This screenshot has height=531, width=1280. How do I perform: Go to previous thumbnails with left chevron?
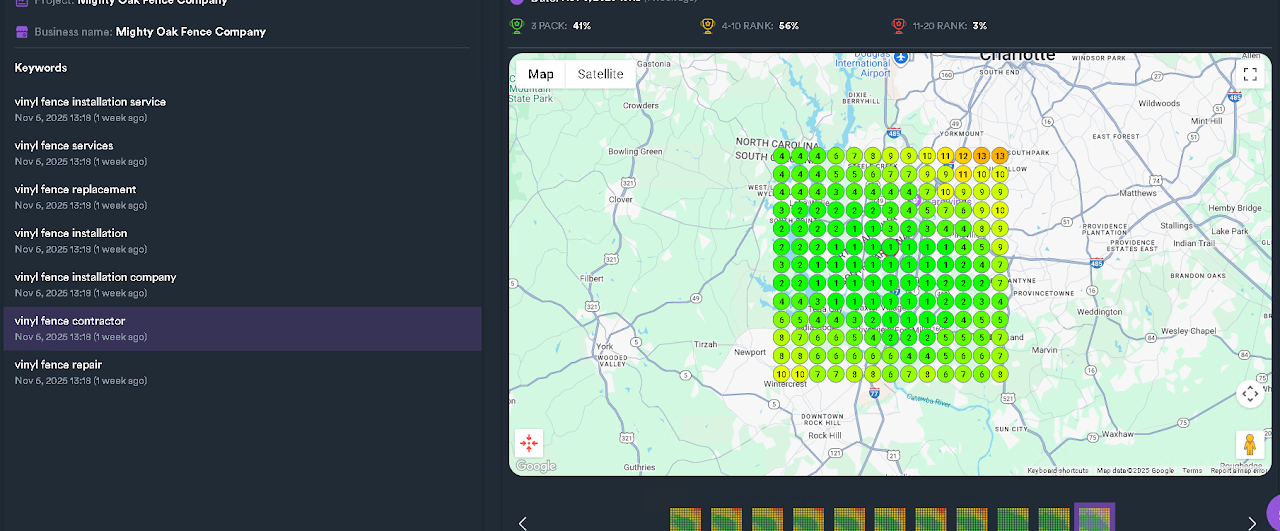[522, 522]
